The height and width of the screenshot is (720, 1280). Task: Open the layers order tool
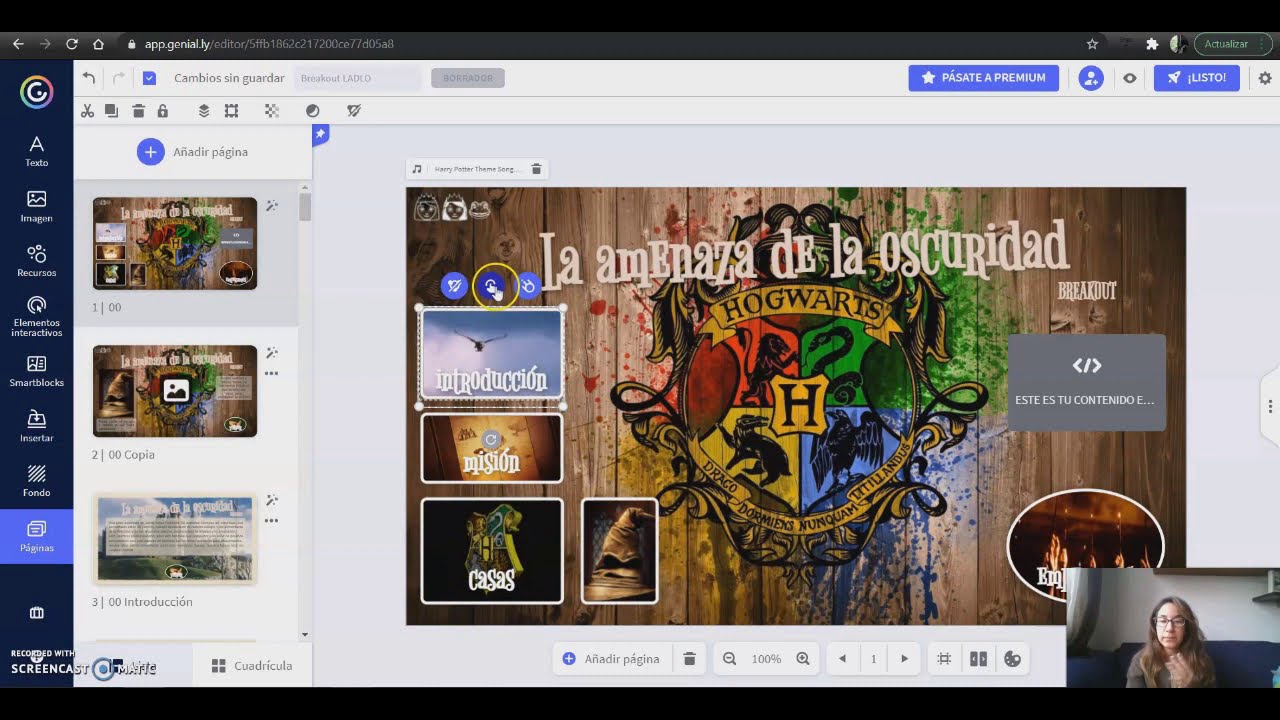204,111
